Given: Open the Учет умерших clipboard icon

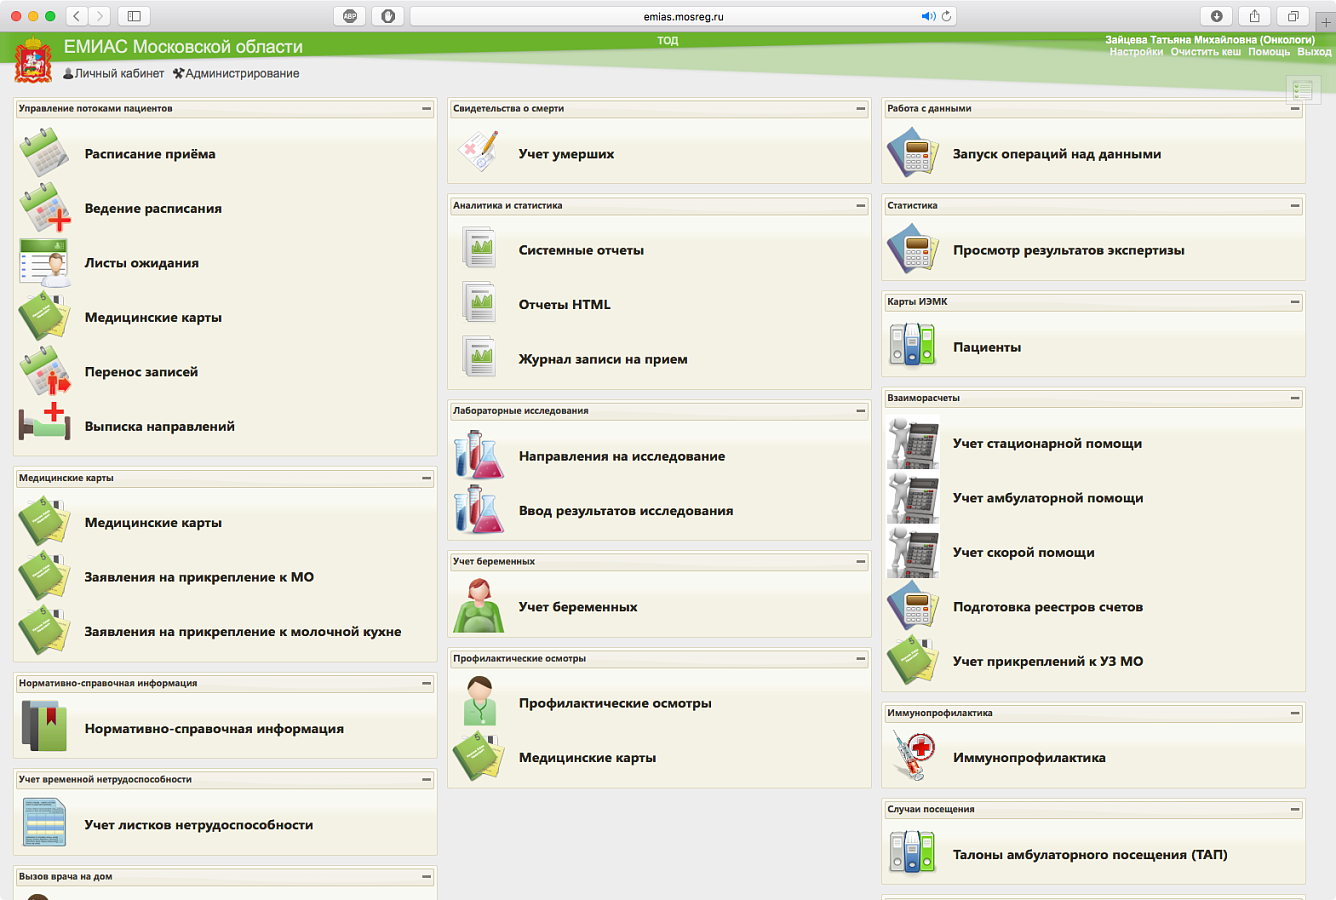Looking at the screenshot, I should point(478,154).
